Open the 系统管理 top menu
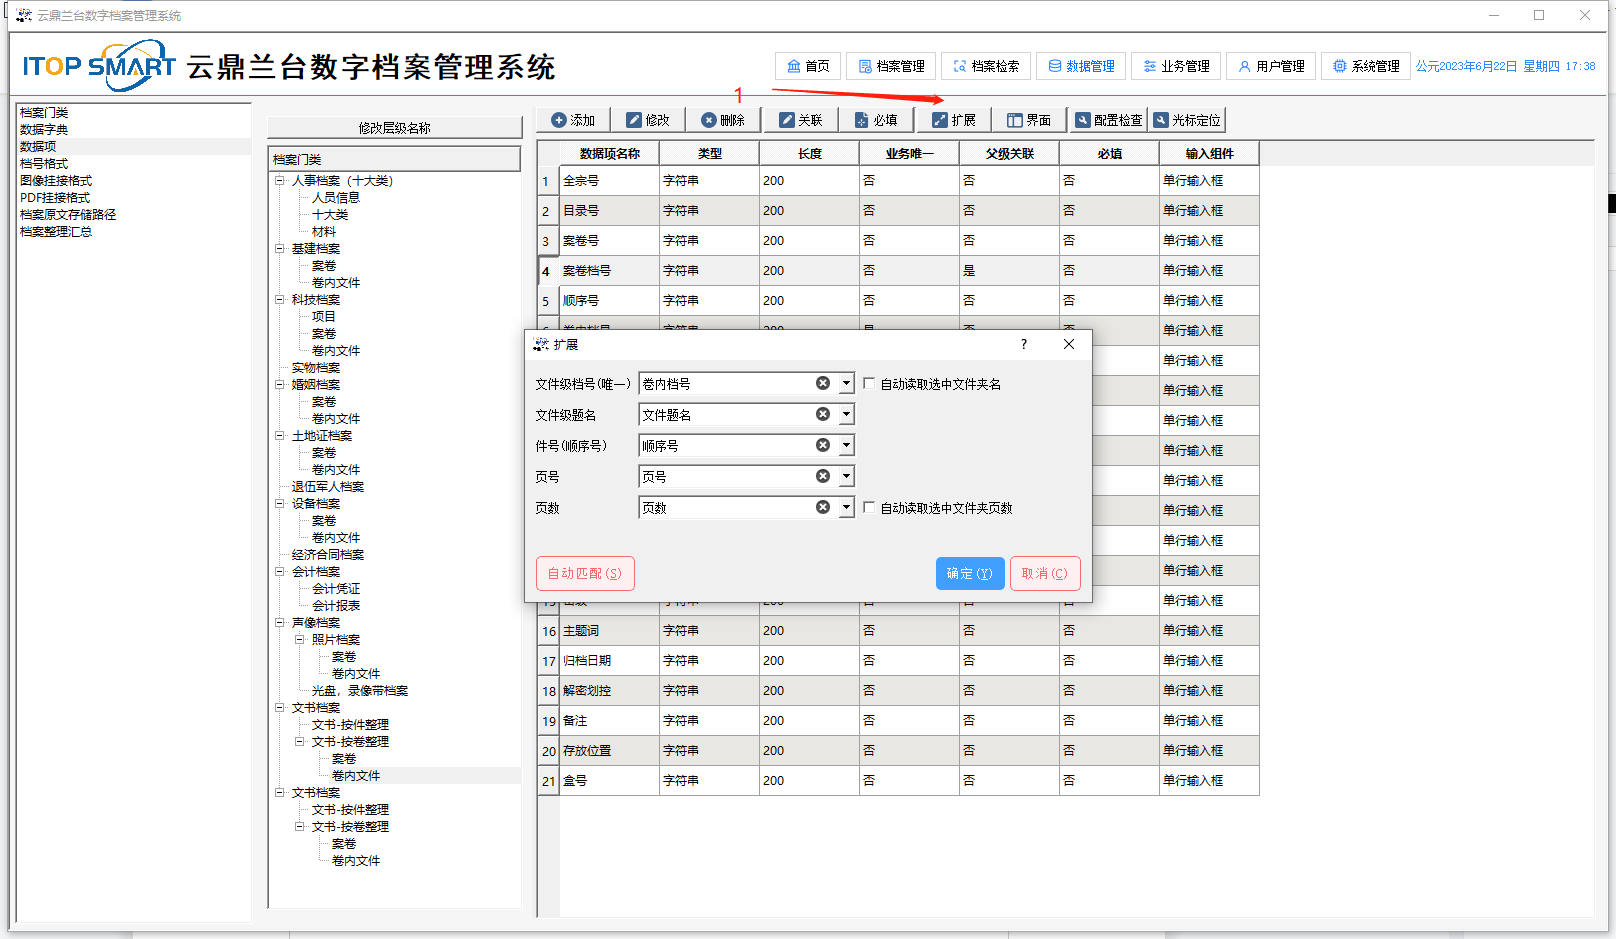This screenshot has width=1616, height=939. [x=1365, y=66]
